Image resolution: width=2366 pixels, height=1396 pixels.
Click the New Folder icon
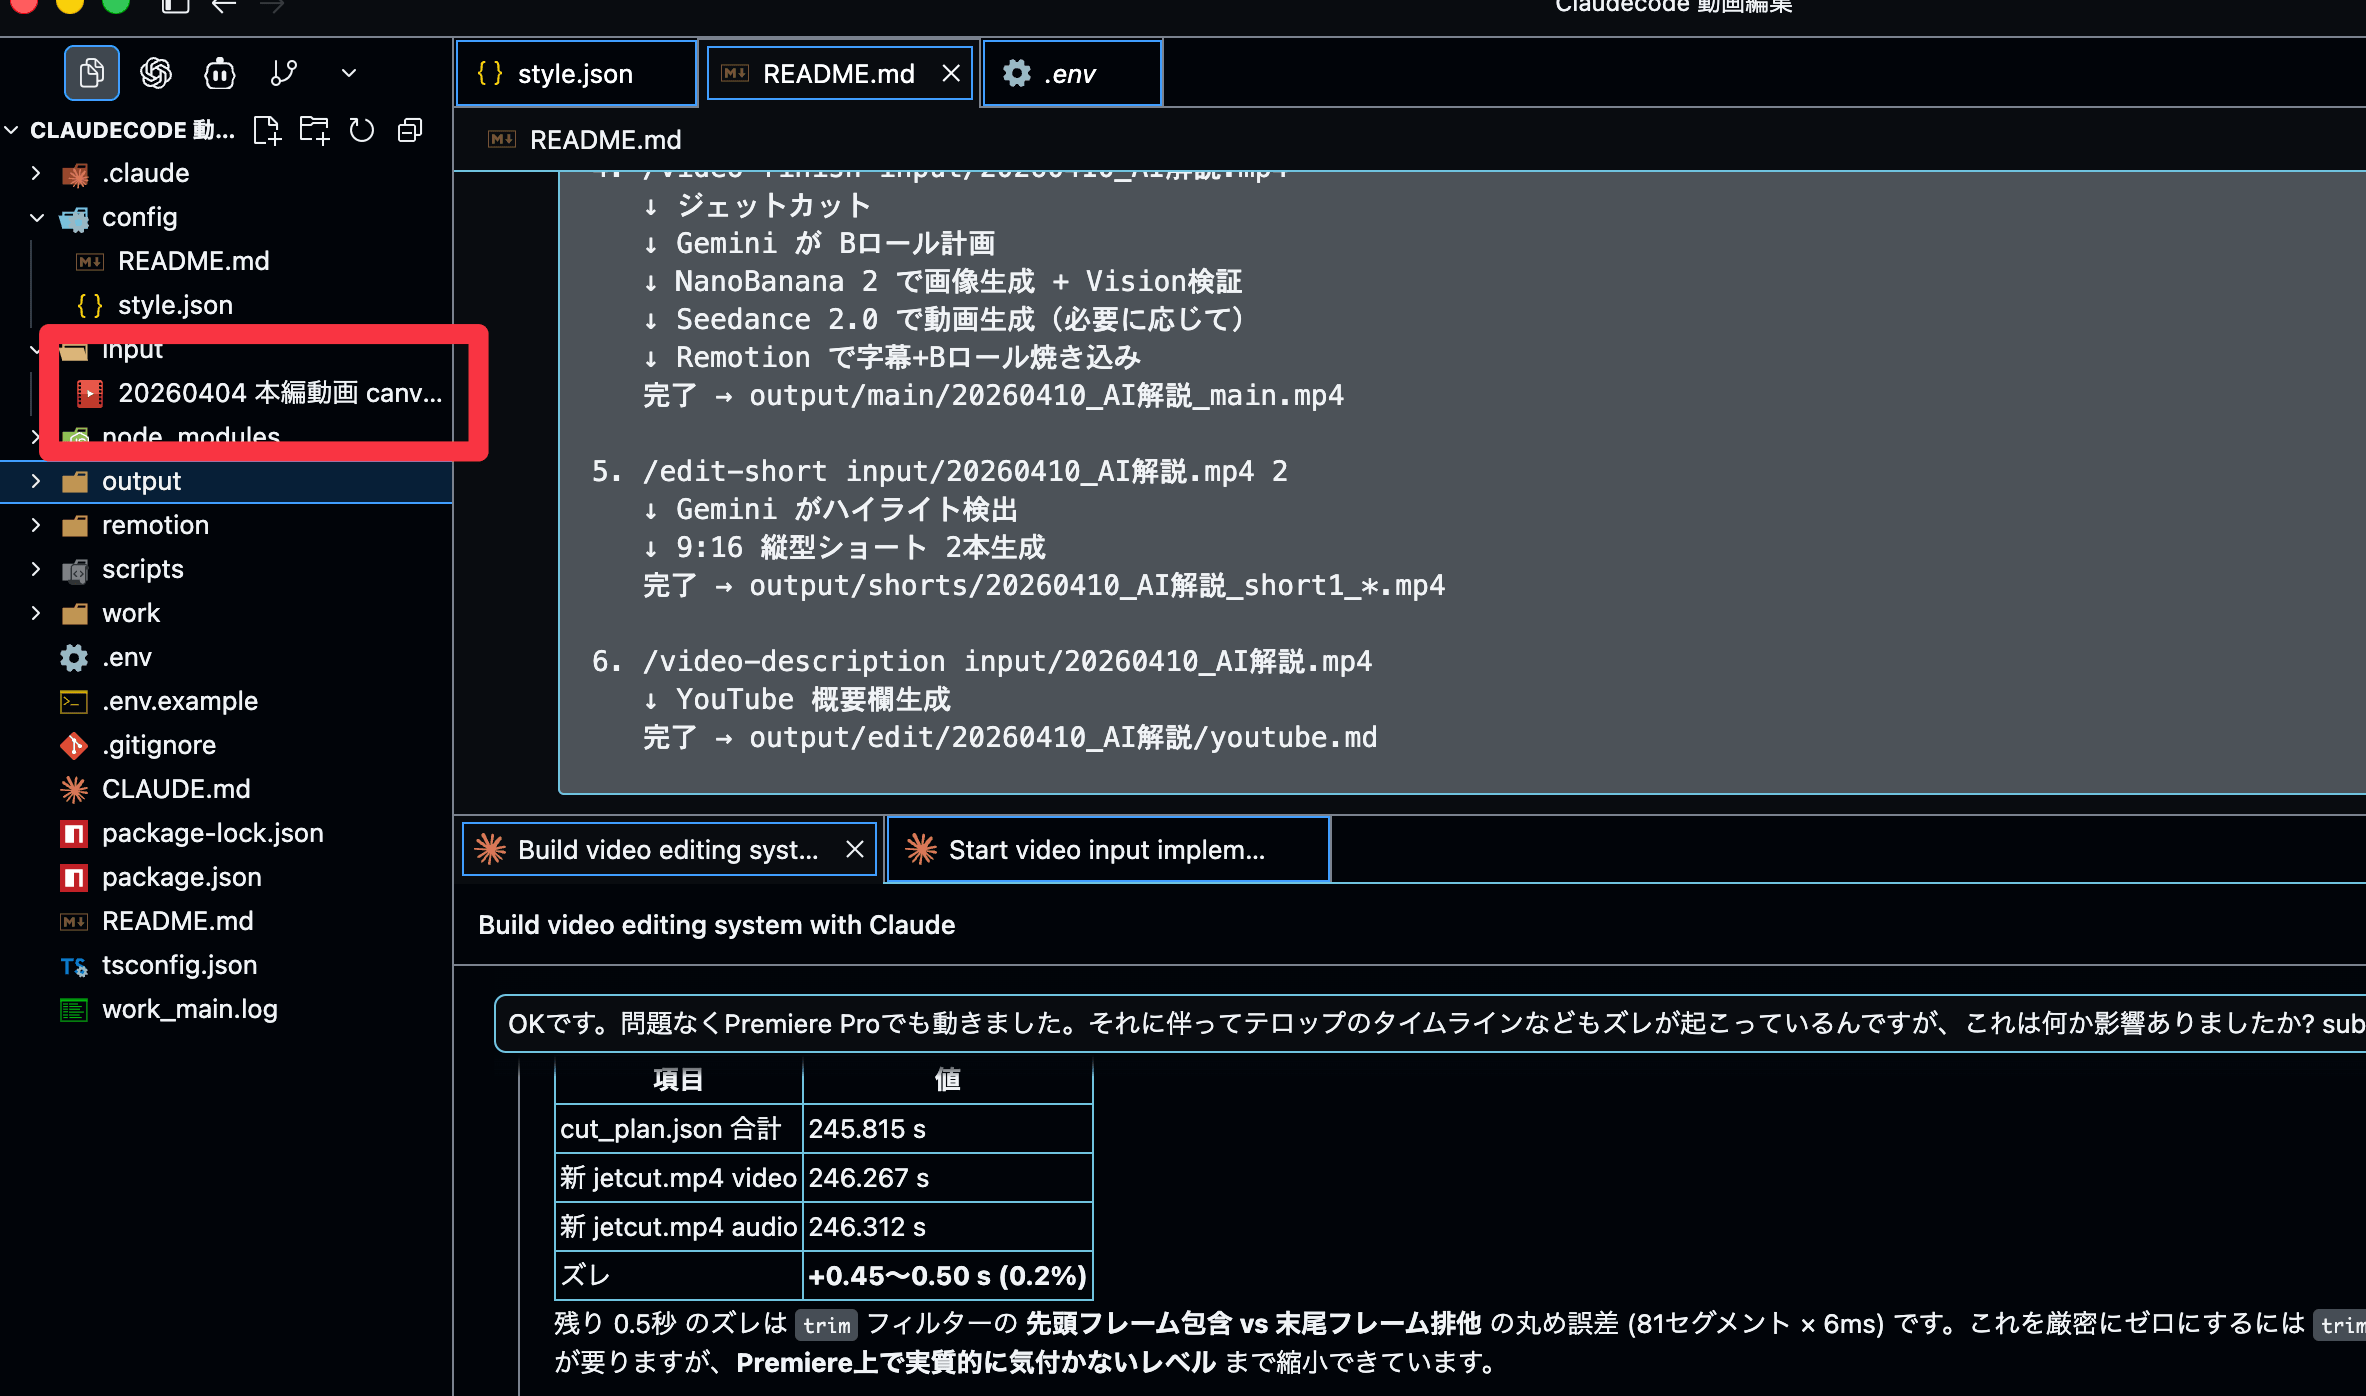click(x=314, y=131)
